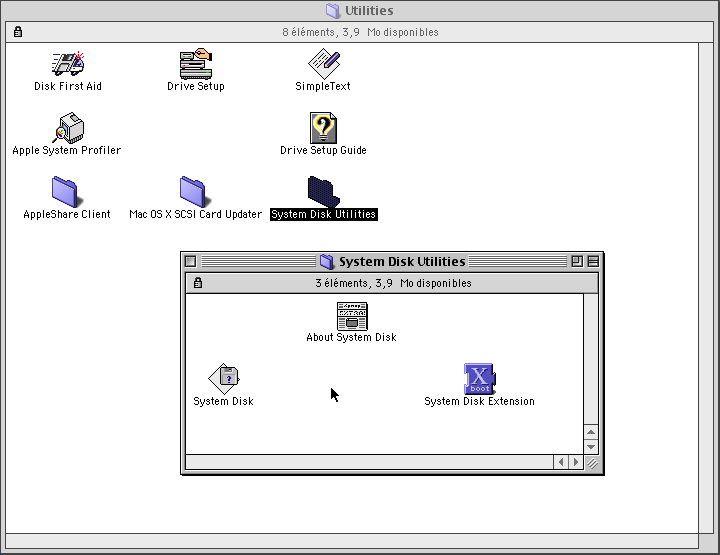Click the folder proxy icon in System Disk Utilities title bar
The width and height of the screenshot is (720, 555).
click(327, 262)
